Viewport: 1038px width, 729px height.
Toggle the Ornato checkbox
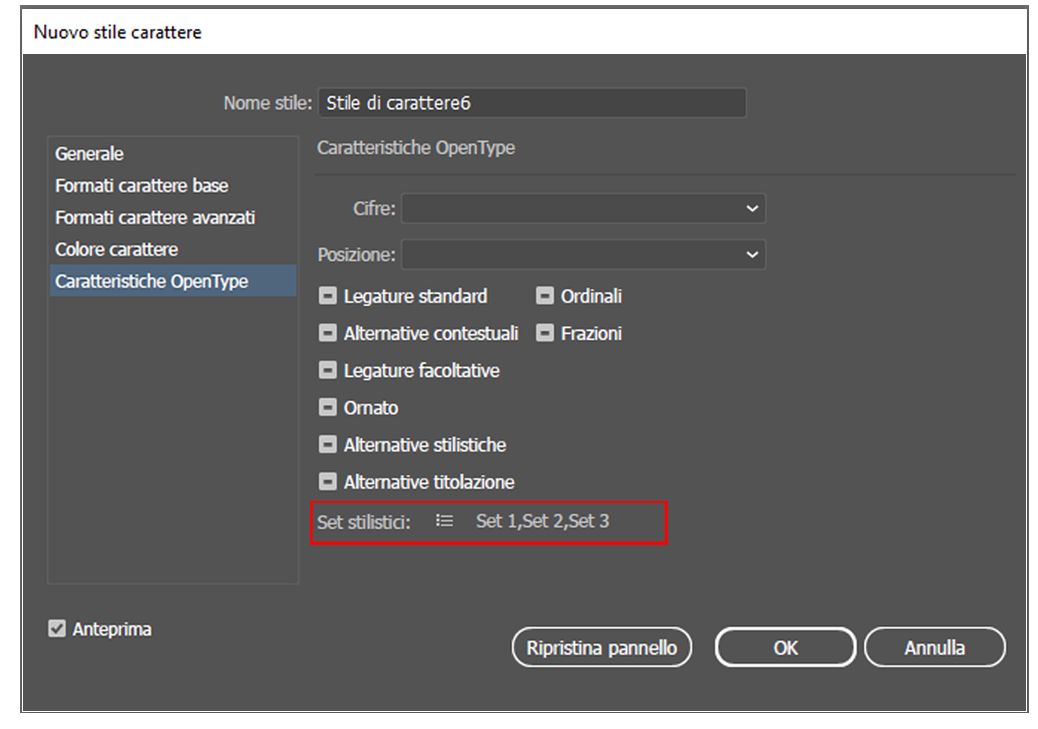tap(328, 408)
